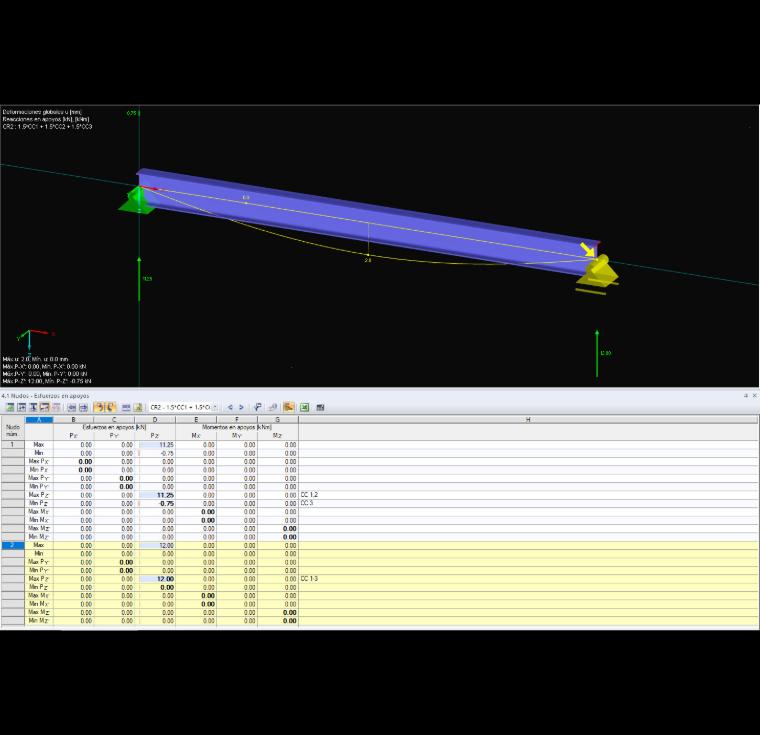Select column header H

point(528,419)
